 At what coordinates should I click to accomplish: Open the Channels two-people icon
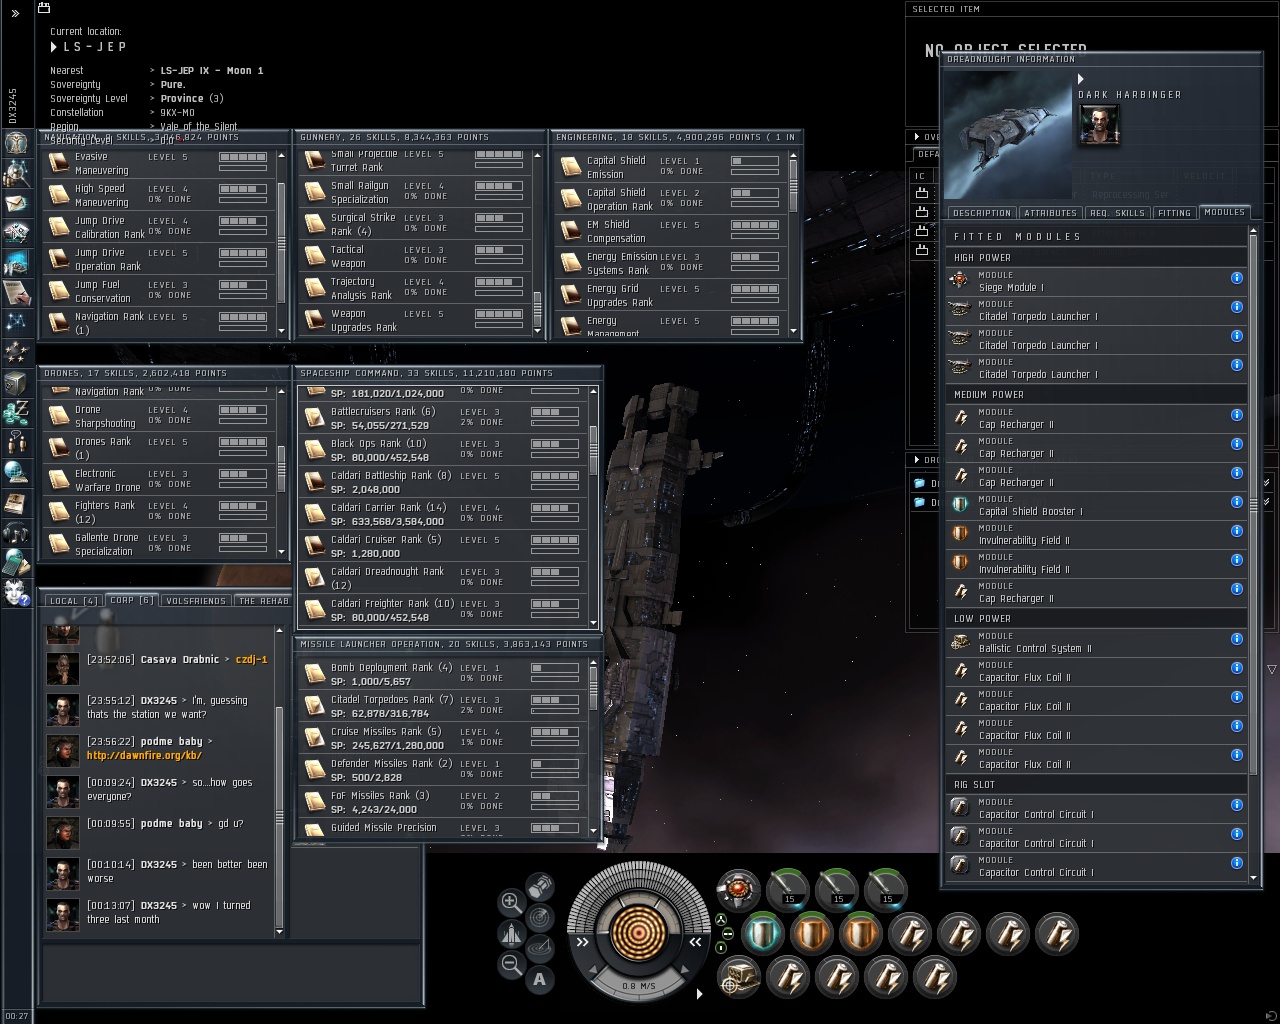[16, 442]
